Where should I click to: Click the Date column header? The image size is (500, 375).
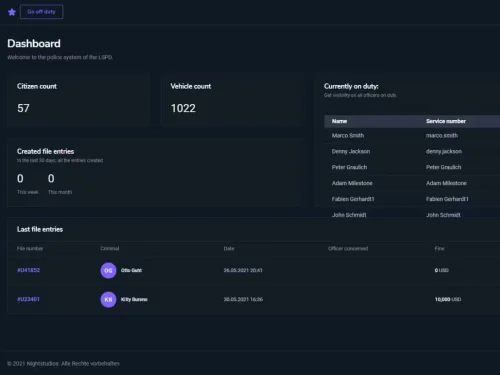229,248
